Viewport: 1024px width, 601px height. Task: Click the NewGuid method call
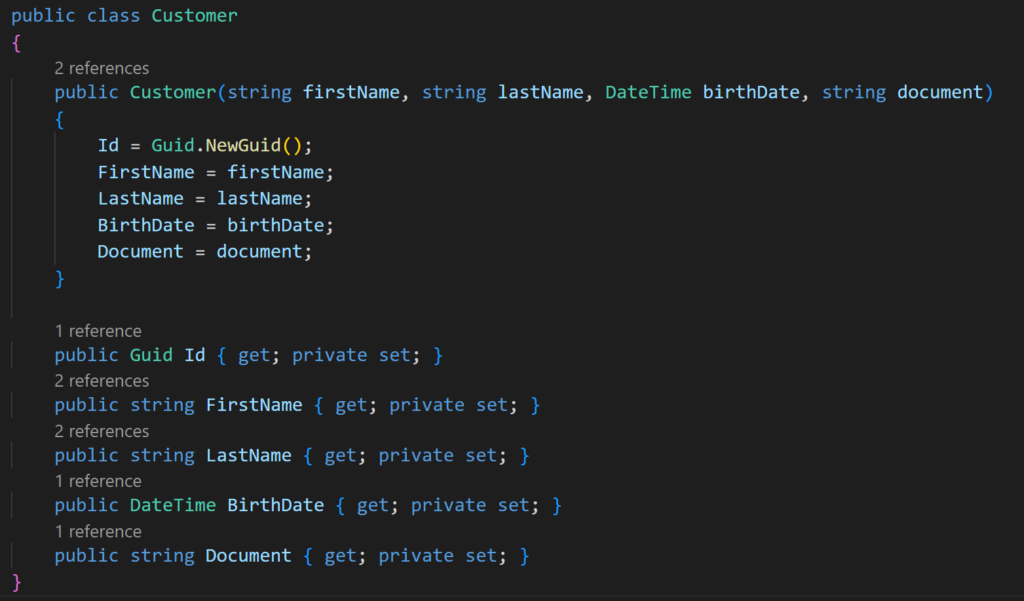point(243,145)
